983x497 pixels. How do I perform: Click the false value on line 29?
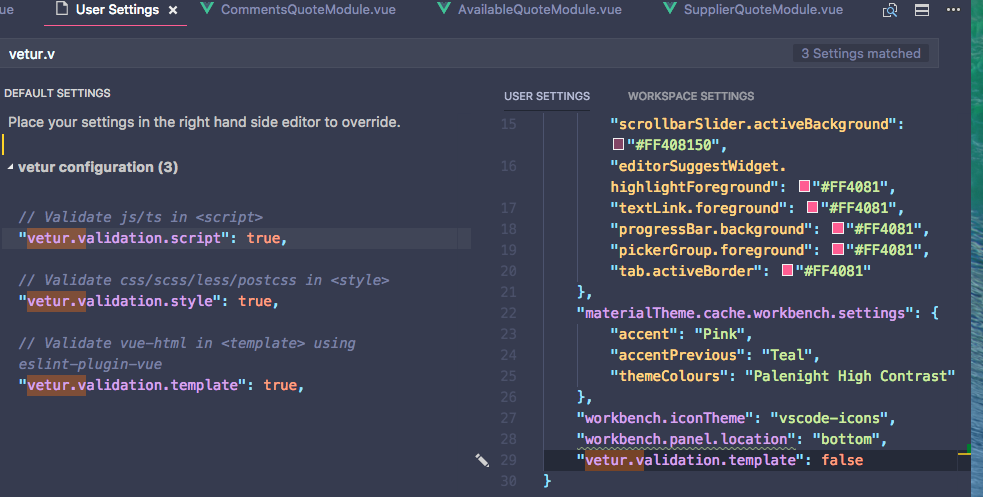842,460
